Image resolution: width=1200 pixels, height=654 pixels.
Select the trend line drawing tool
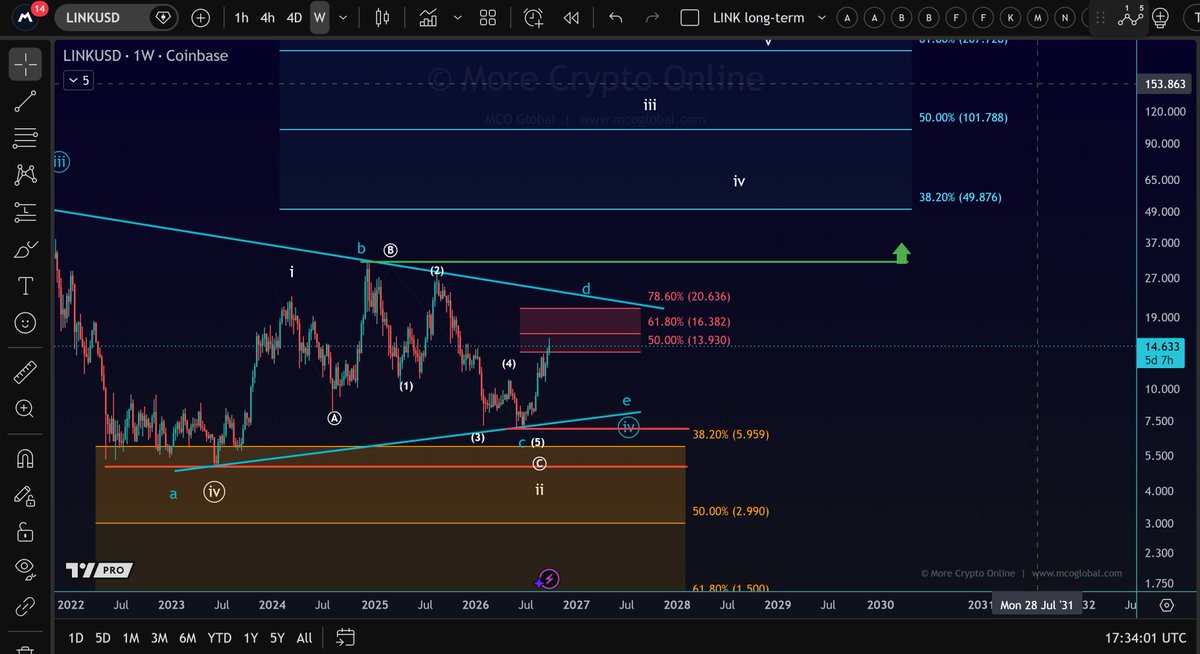tap(25, 101)
